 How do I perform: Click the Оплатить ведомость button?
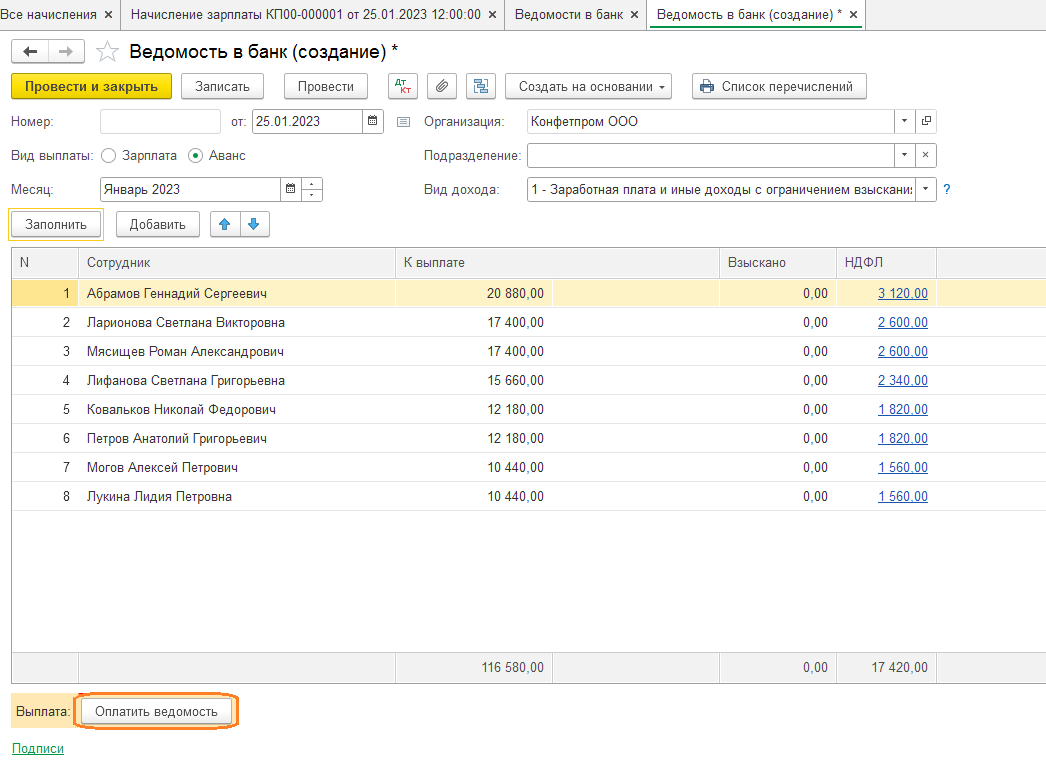click(156, 711)
